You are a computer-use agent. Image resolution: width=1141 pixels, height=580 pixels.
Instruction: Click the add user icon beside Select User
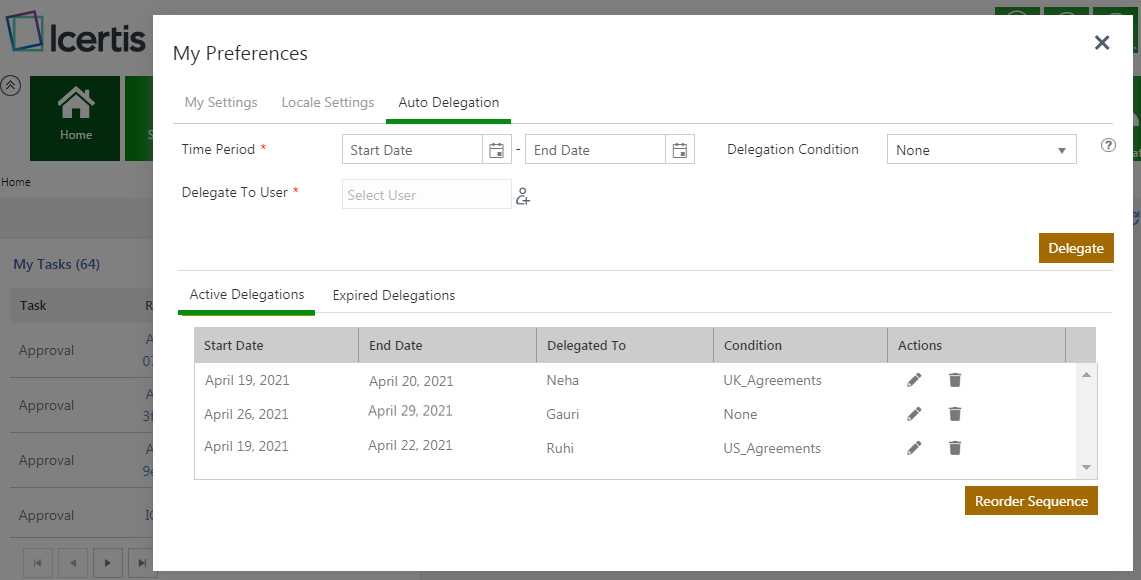click(x=523, y=196)
